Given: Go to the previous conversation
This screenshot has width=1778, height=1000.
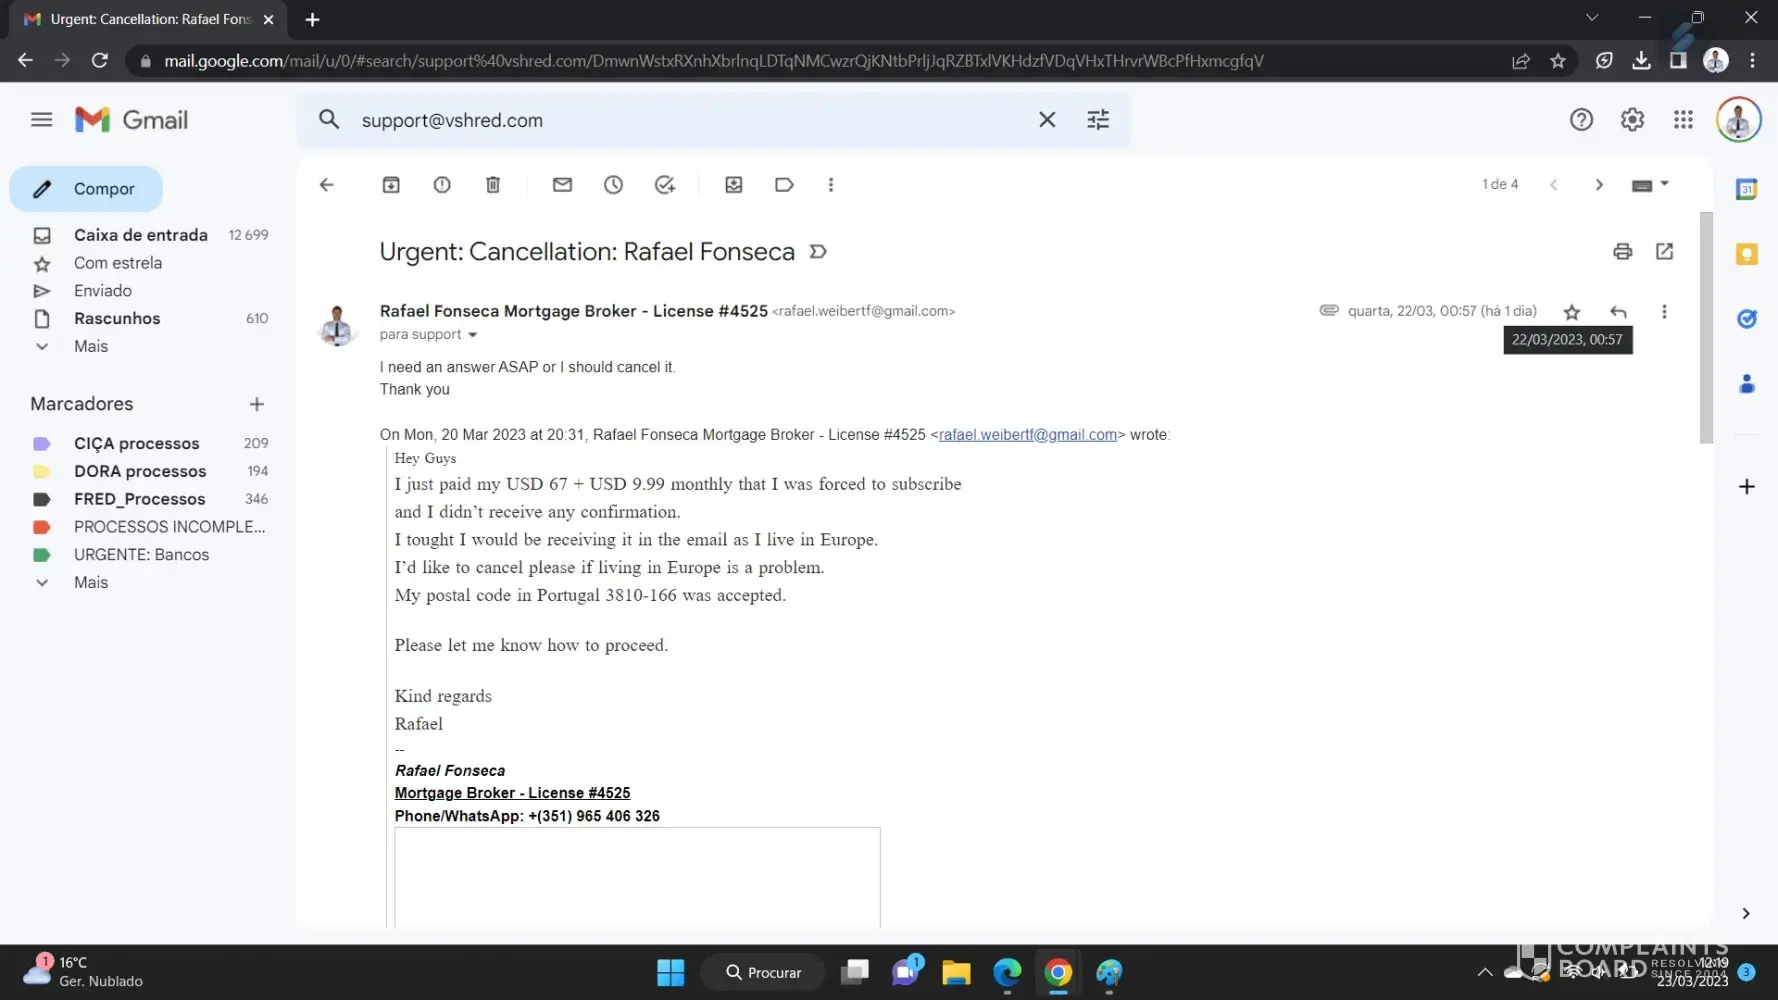Looking at the screenshot, I should 1553,185.
